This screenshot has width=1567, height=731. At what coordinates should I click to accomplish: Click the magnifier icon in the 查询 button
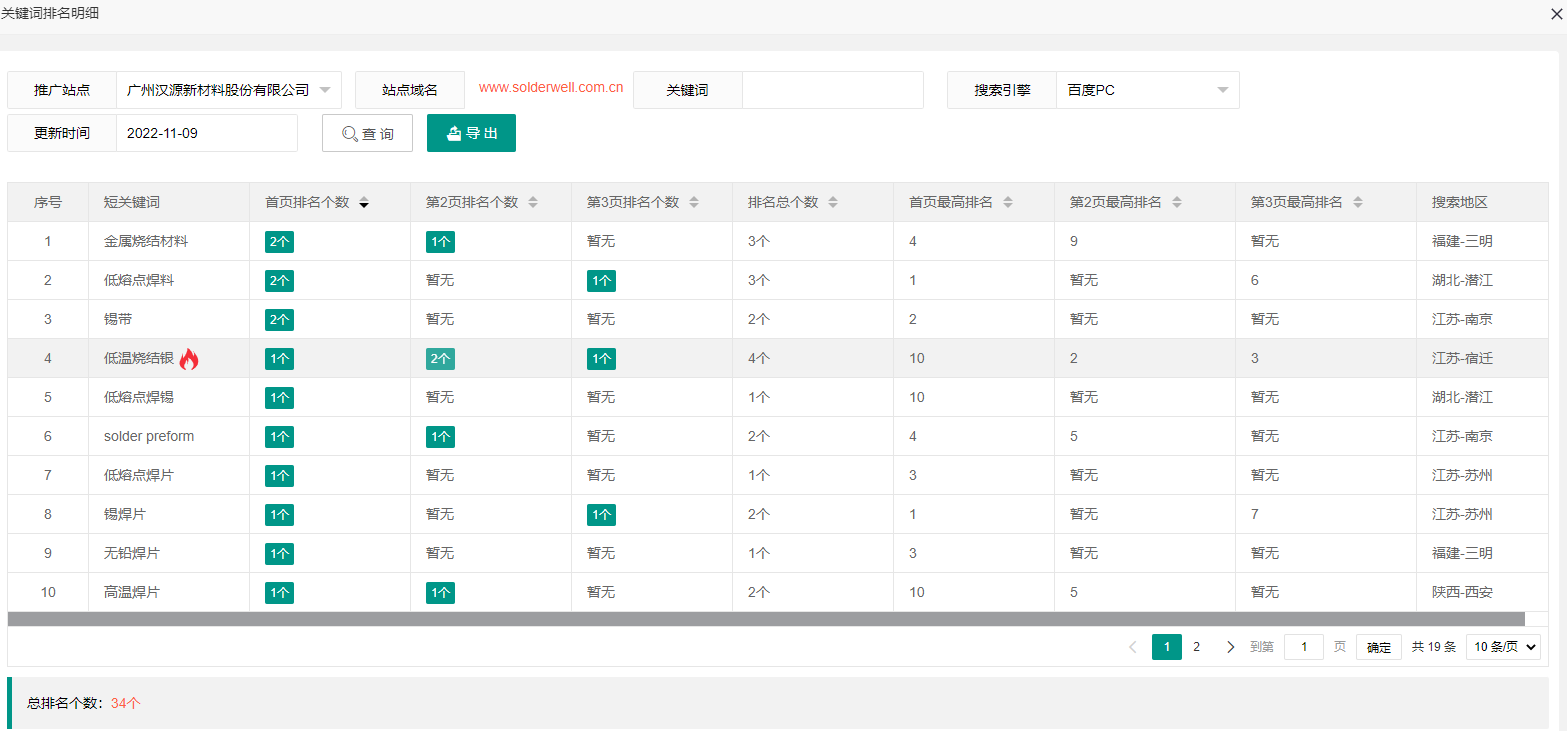click(x=349, y=133)
